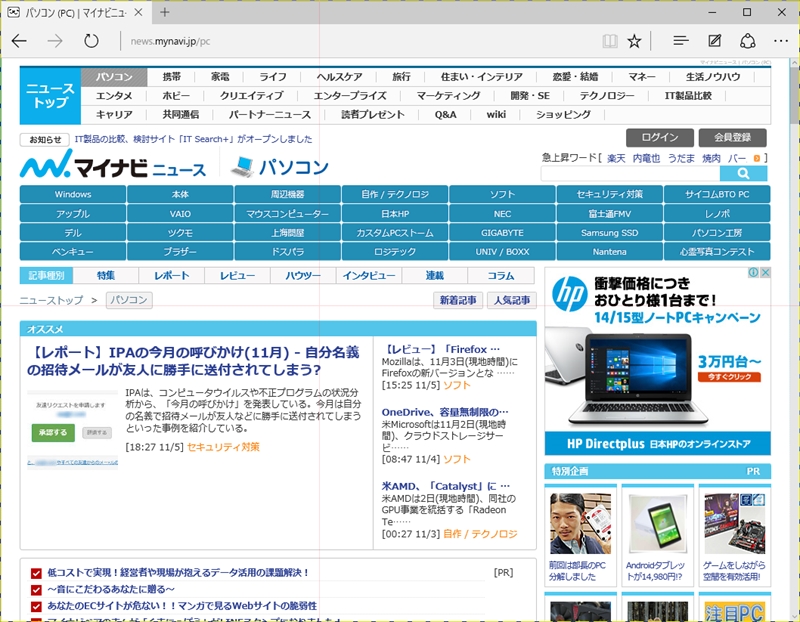
Task: Open the 前回は部長のPC分解しました thumbnail
Action: pos(580,524)
